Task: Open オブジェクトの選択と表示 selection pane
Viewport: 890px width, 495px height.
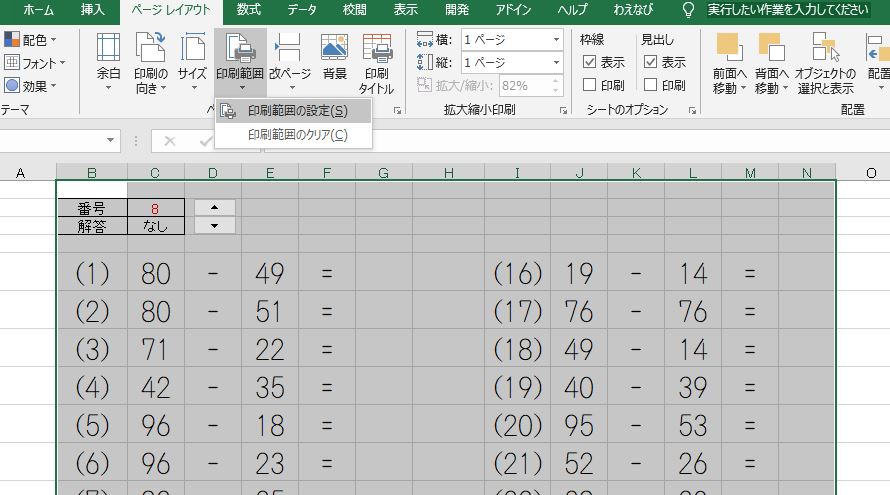Action: tap(825, 48)
